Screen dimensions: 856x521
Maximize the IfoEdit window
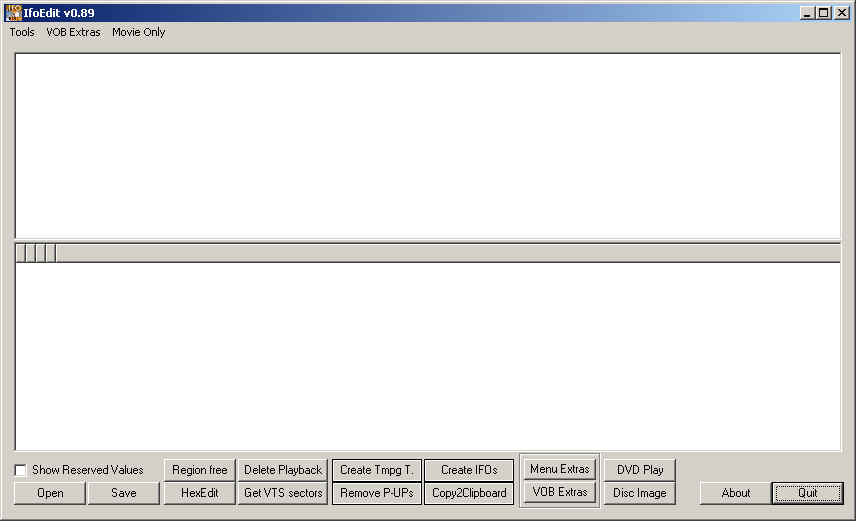click(824, 13)
